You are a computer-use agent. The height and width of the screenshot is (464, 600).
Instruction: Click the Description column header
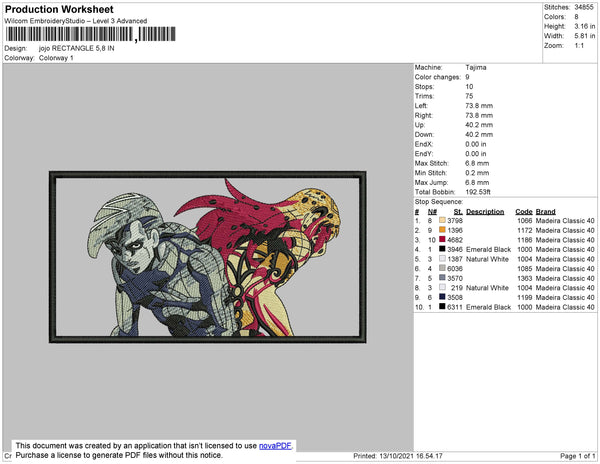click(x=485, y=212)
